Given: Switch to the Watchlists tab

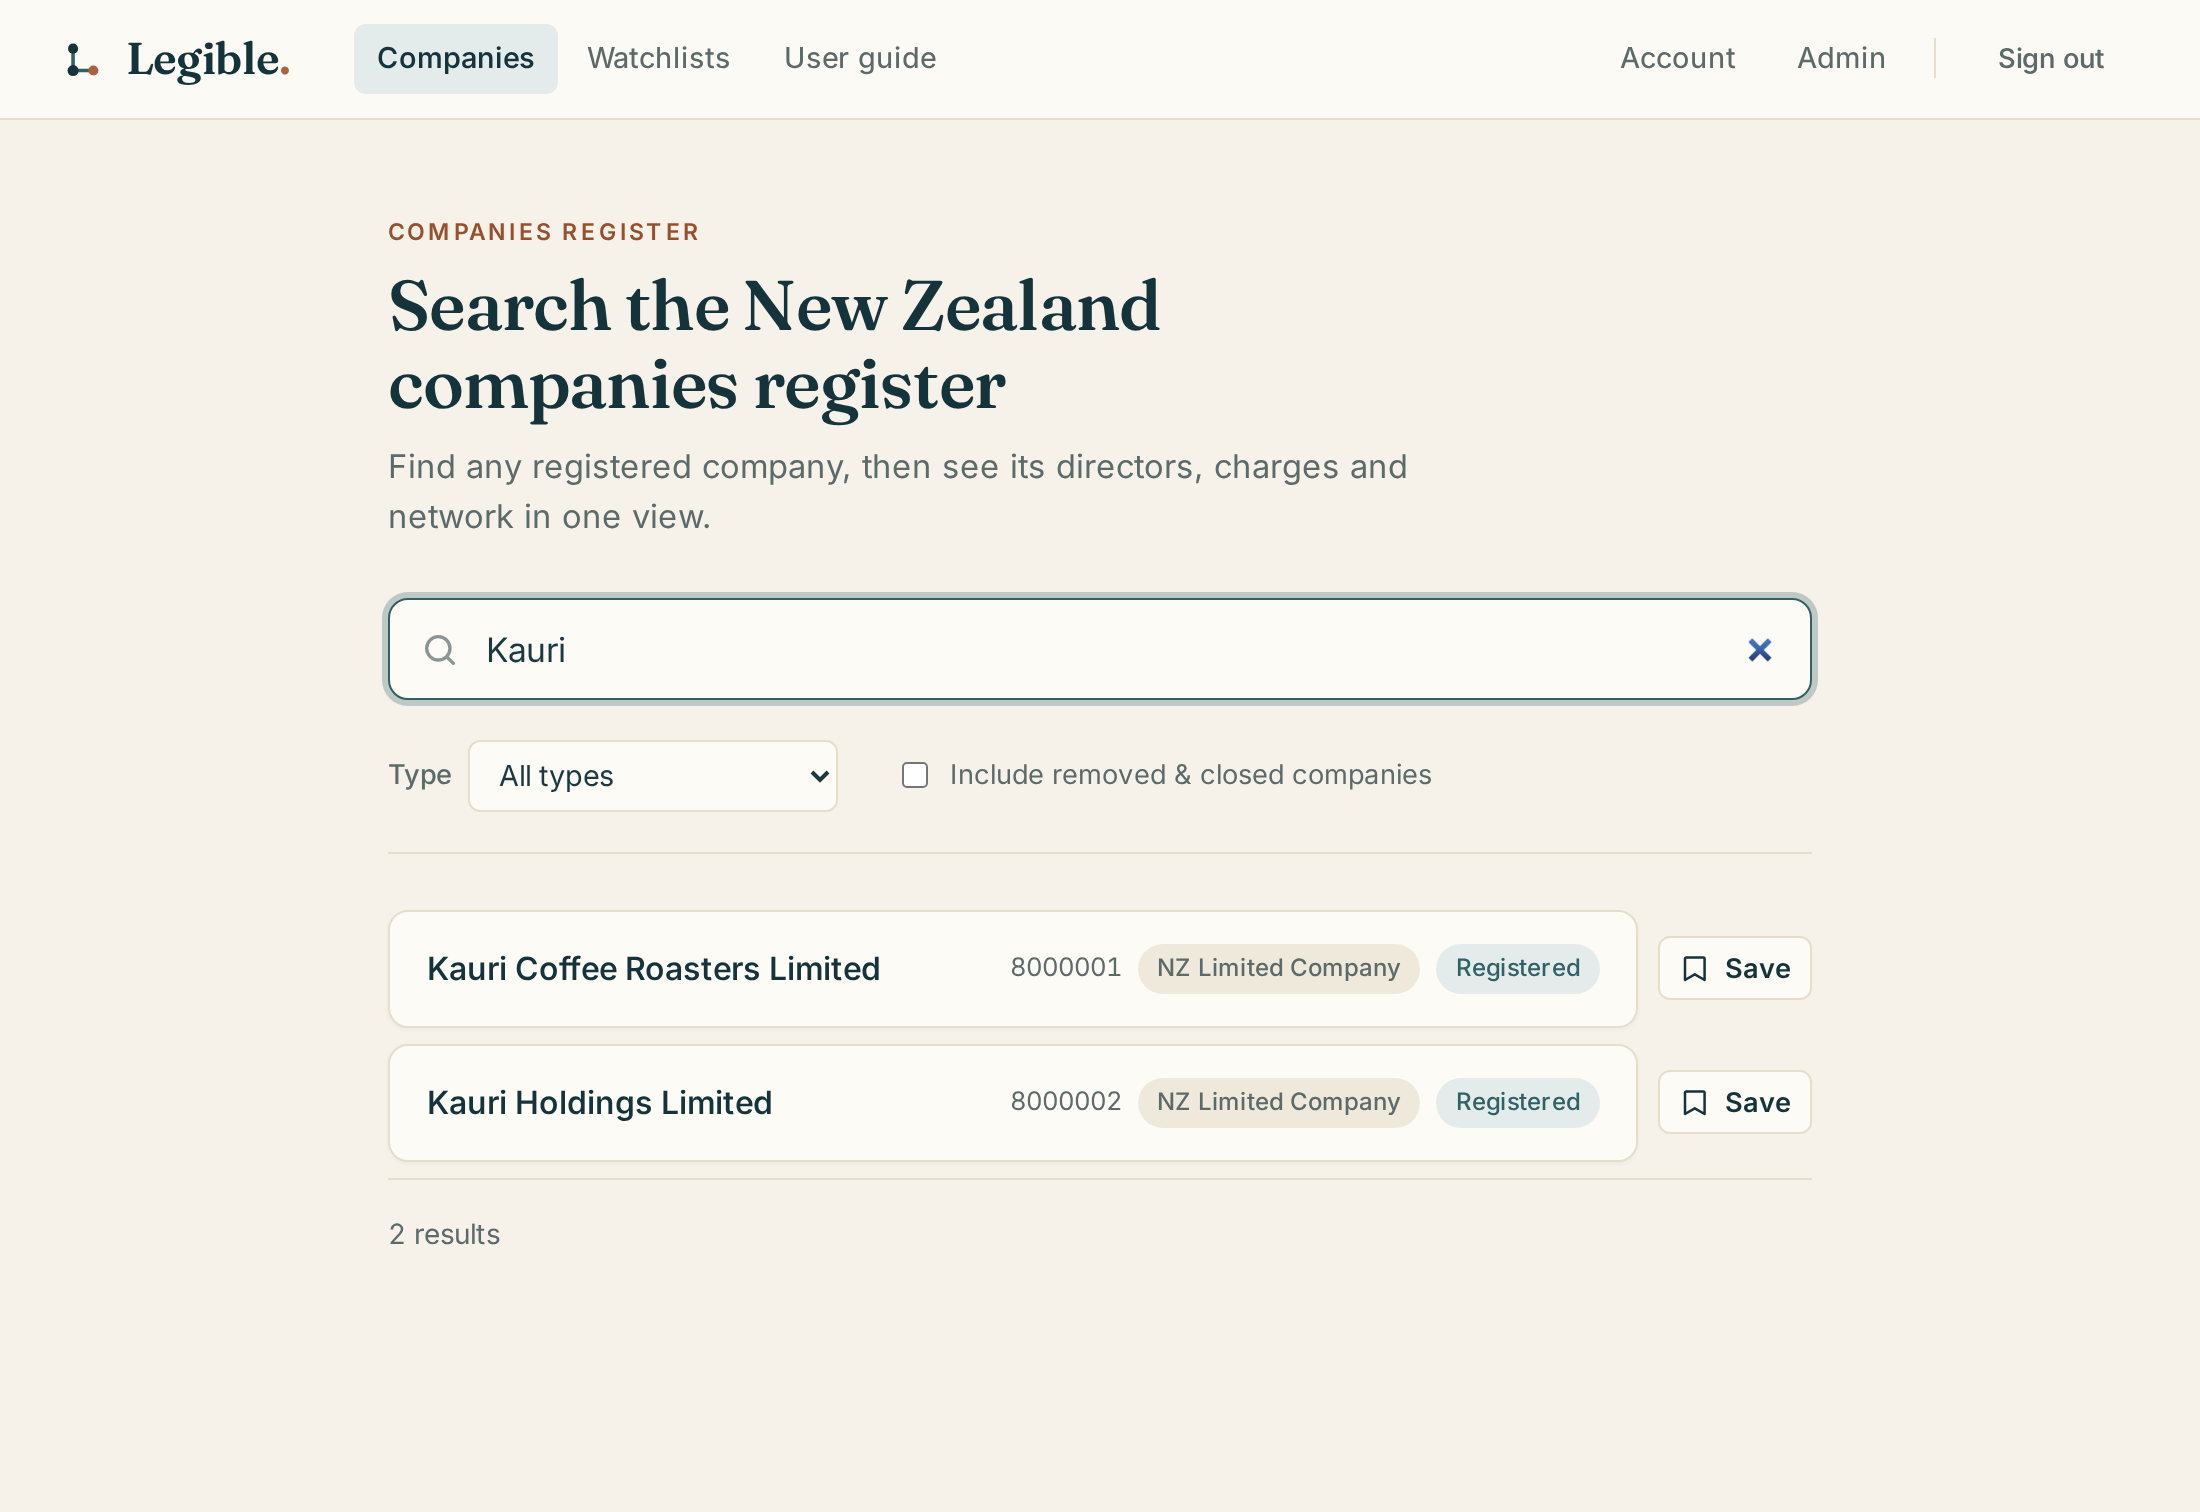Looking at the screenshot, I should pyautogui.click(x=659, y=59).
